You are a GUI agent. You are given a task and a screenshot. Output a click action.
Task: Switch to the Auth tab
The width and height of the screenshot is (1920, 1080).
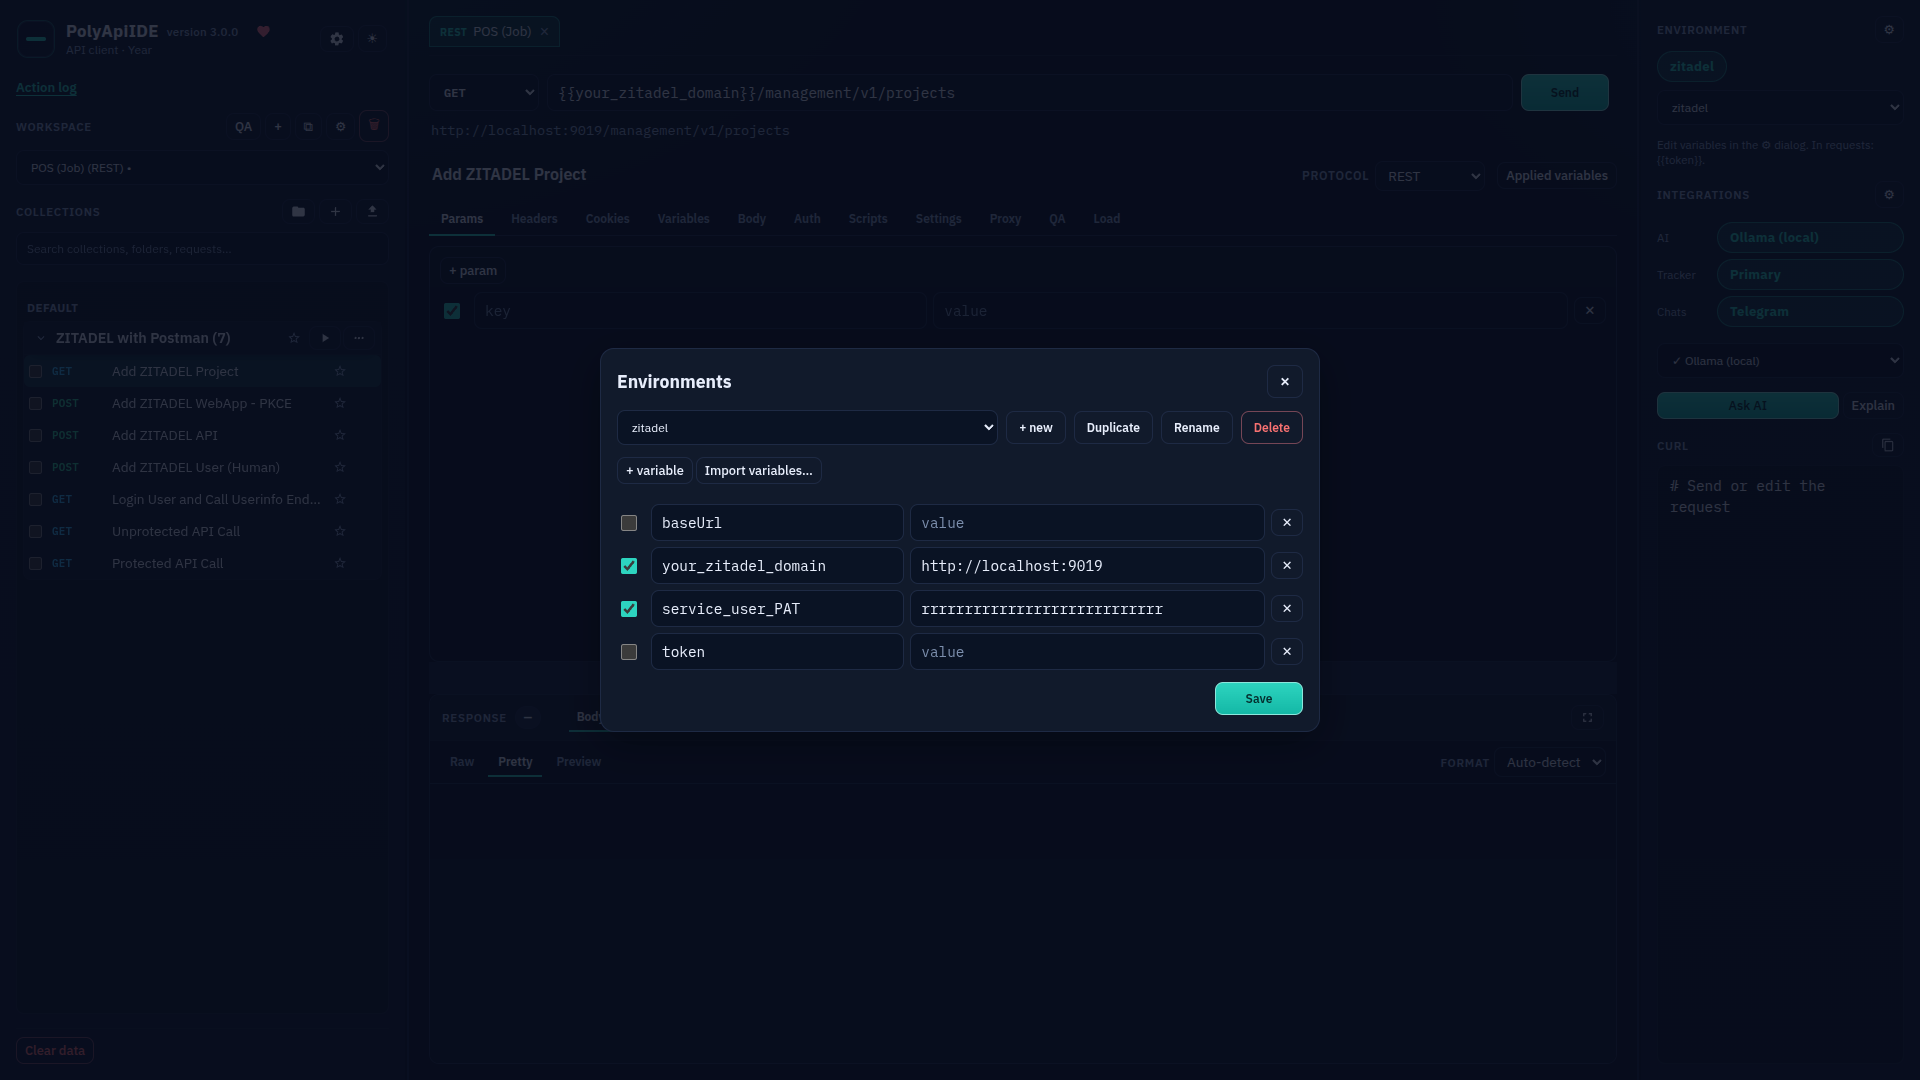[x=807, y=219]
